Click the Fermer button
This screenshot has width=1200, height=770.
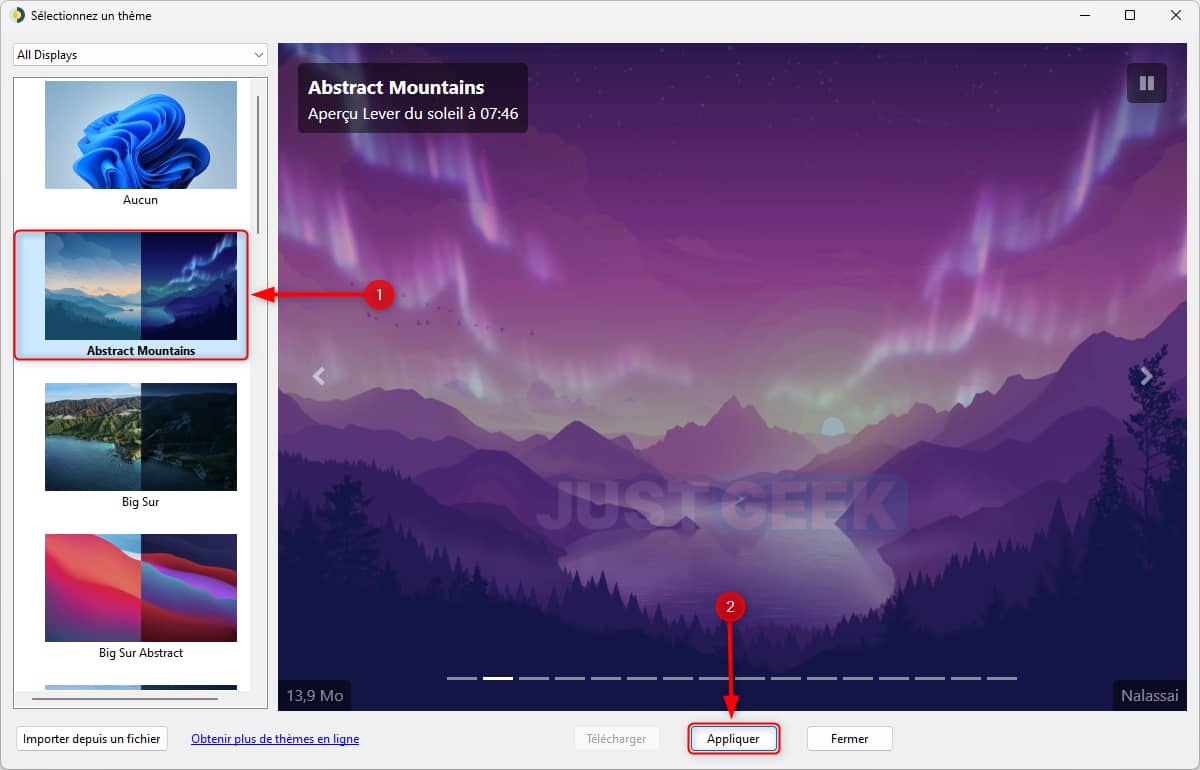tap(849, 739)
